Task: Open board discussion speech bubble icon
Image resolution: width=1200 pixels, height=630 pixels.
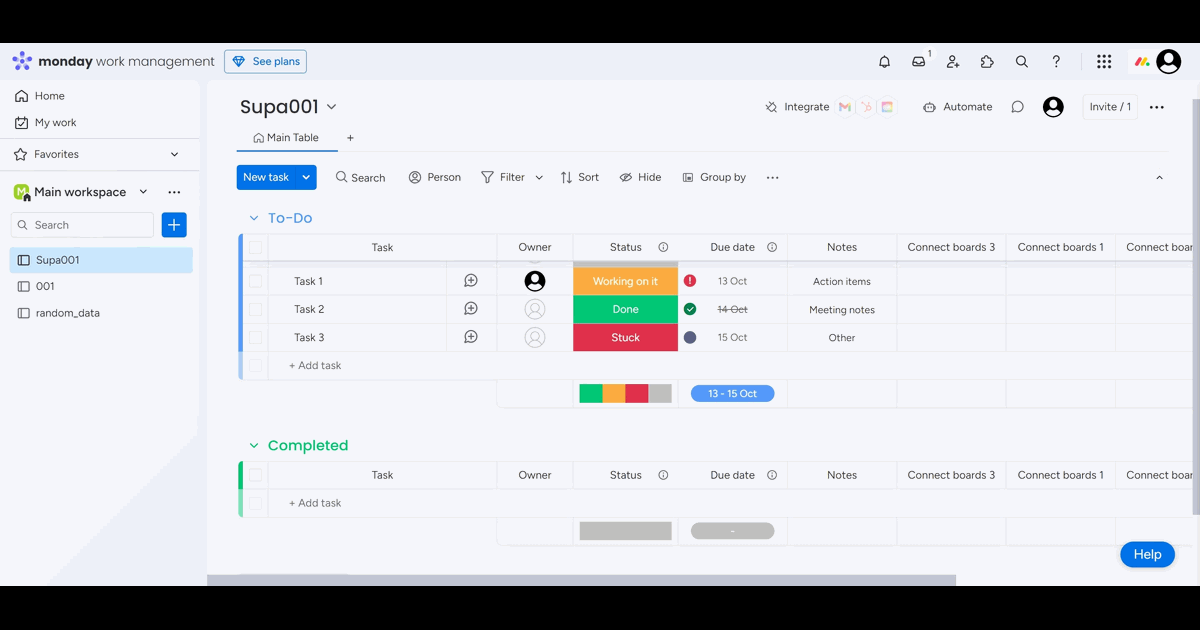Action: coord(1017,107)
